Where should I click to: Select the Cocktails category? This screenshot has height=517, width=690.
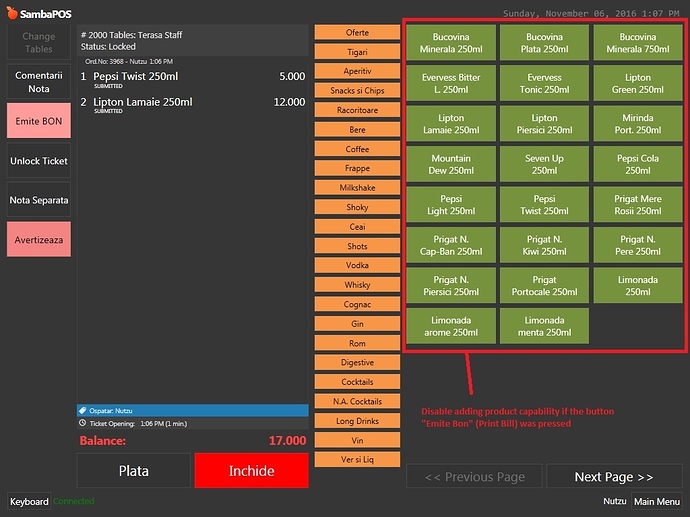click(357, 382)
